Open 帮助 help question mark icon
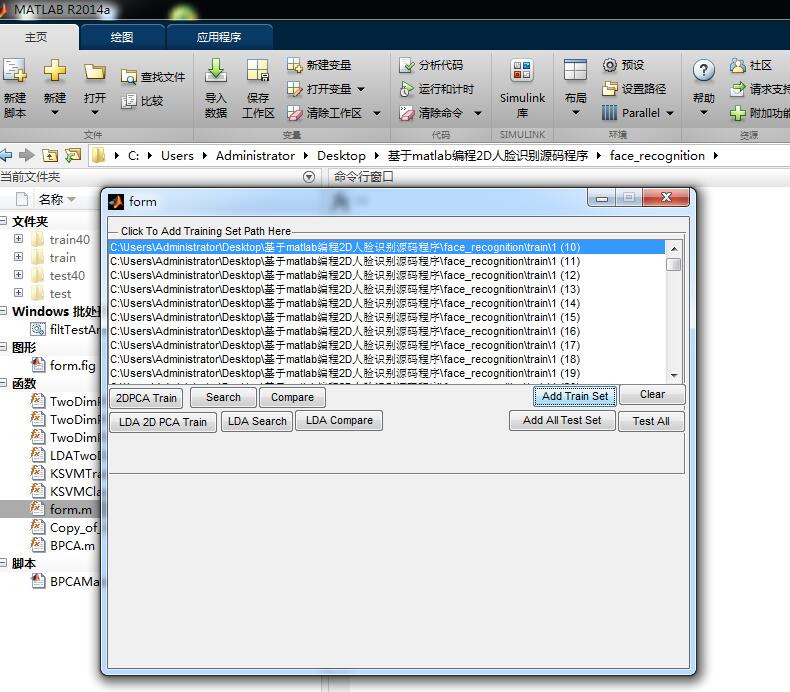This screenshot has width=790, height=692. (x=703, y=71)
